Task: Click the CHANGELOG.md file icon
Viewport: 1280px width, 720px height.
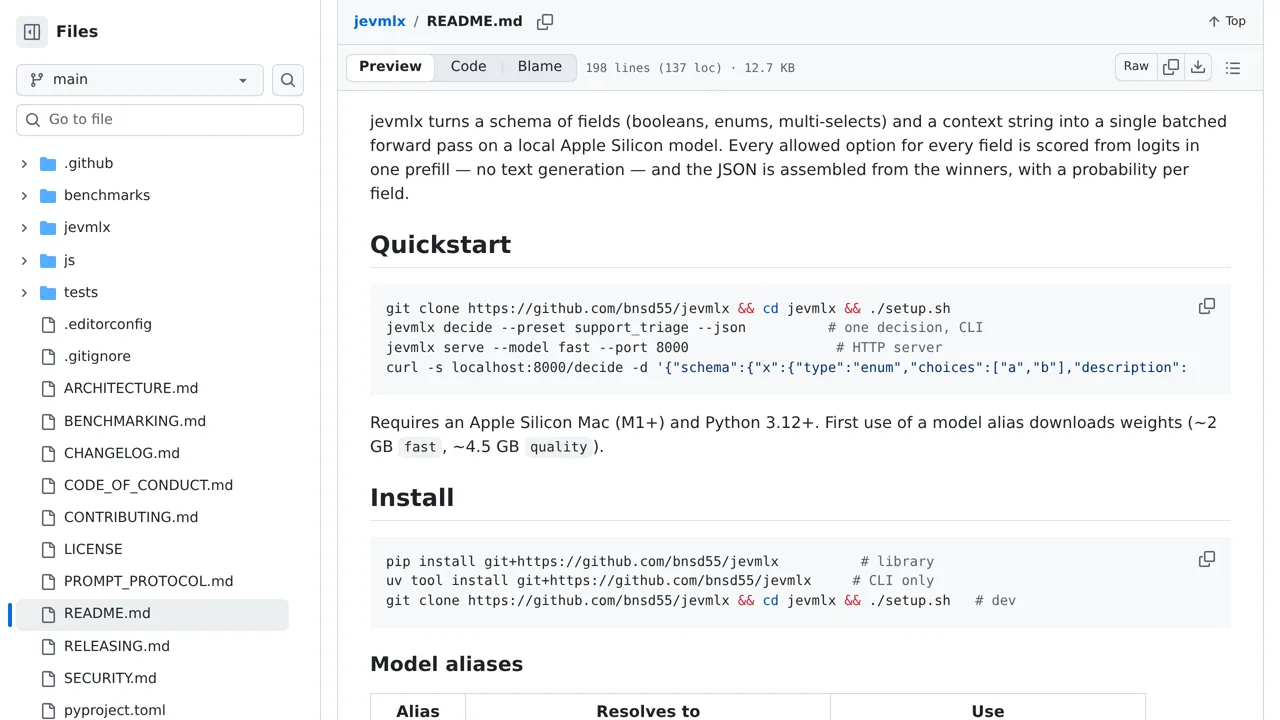Action: point(48,453)
